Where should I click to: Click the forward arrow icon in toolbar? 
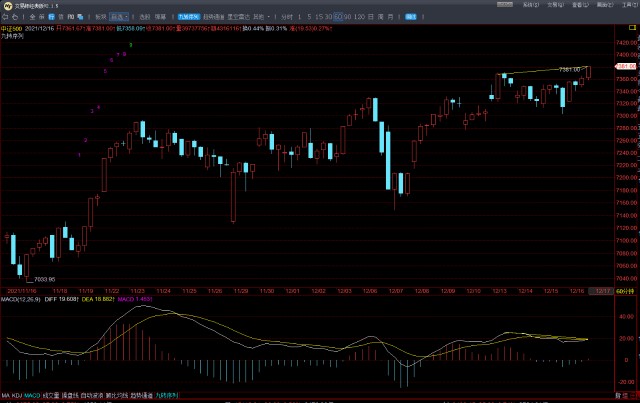pyautogui.click(x=15, y=17)
